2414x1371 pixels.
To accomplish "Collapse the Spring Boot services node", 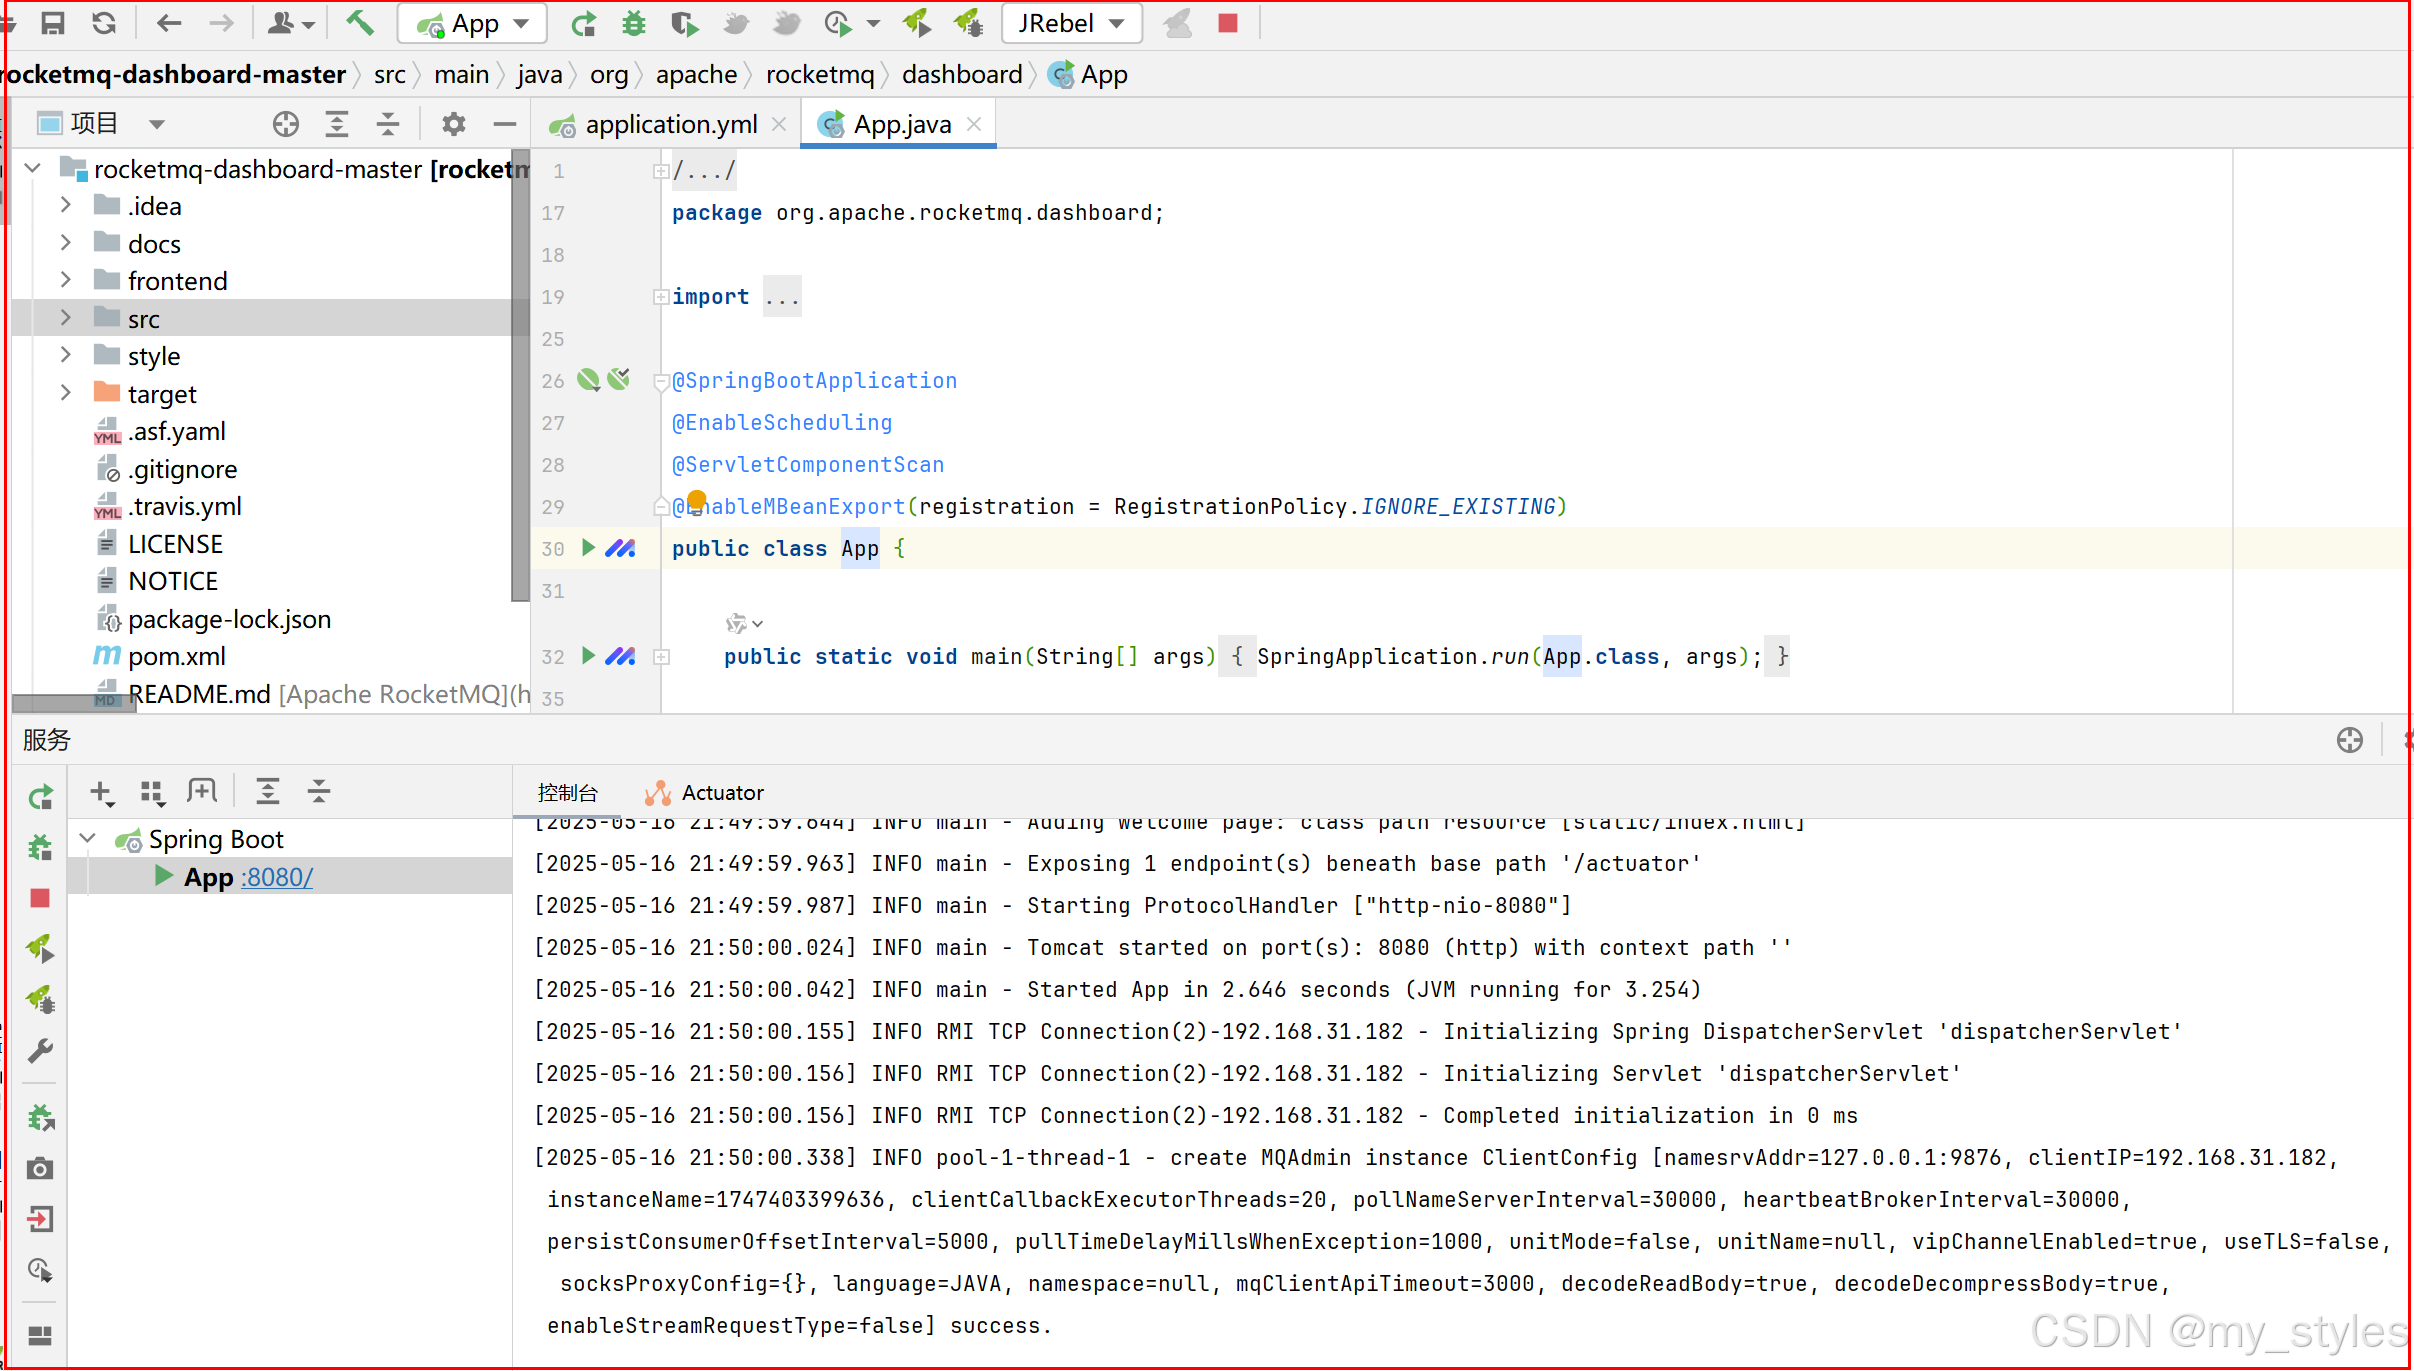I will [x=88, y=838].
